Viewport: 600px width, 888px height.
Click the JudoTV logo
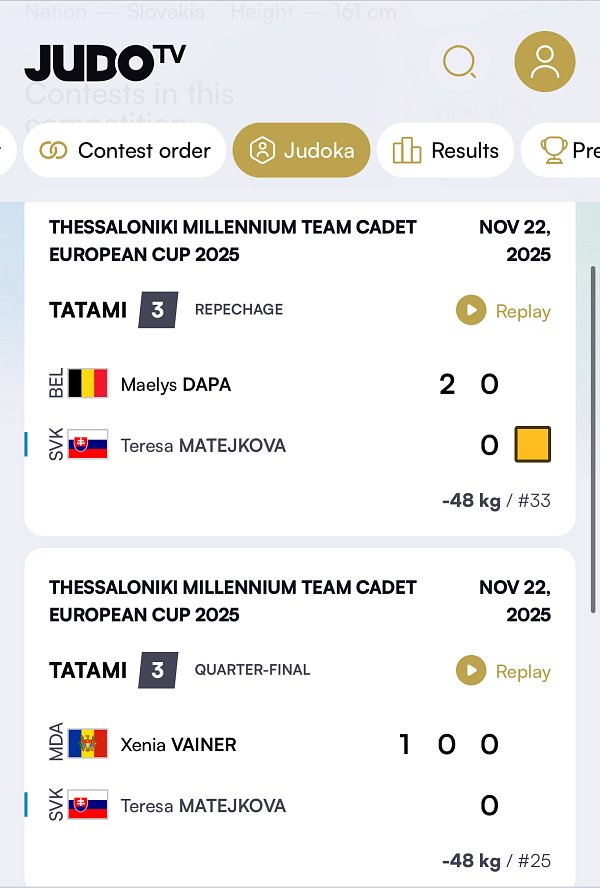coord(105,62)
